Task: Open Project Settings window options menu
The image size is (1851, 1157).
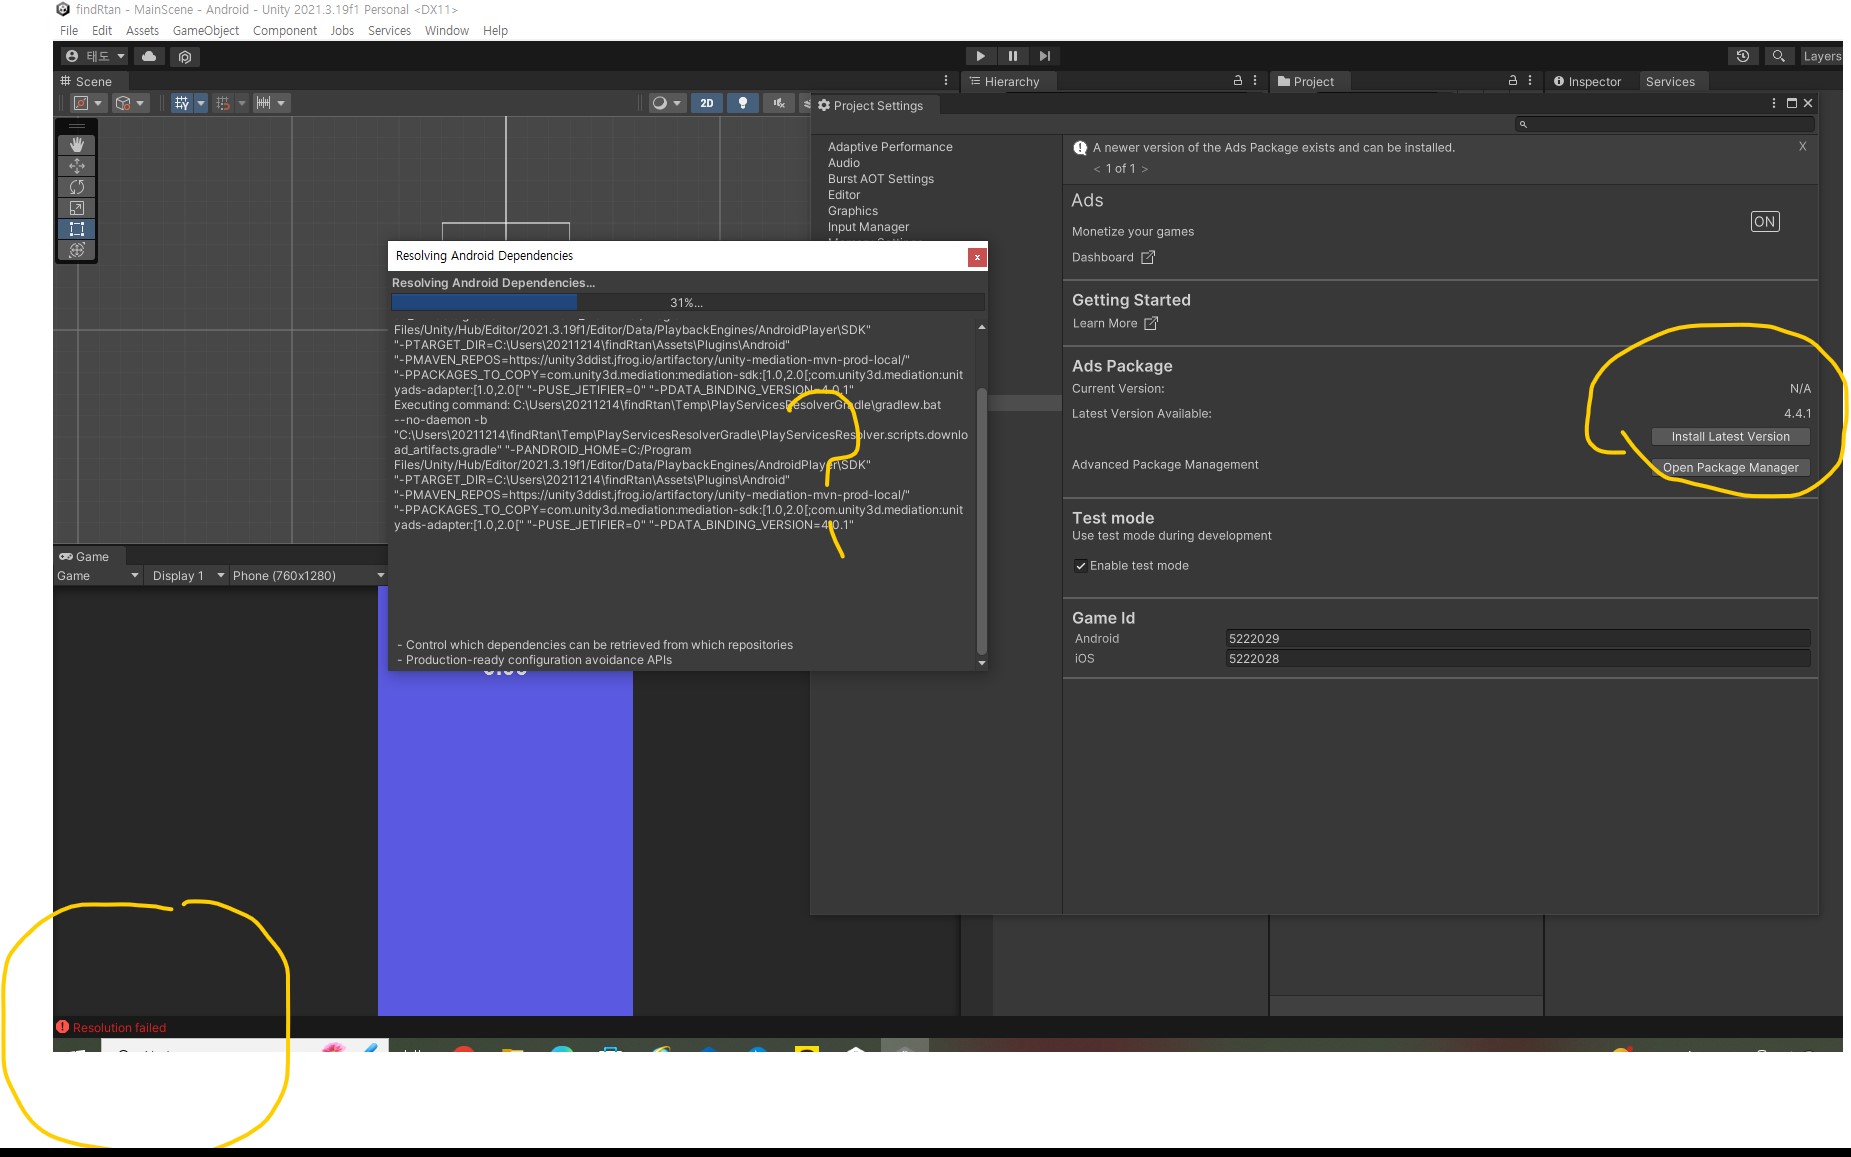Action: coord(1774,103)
